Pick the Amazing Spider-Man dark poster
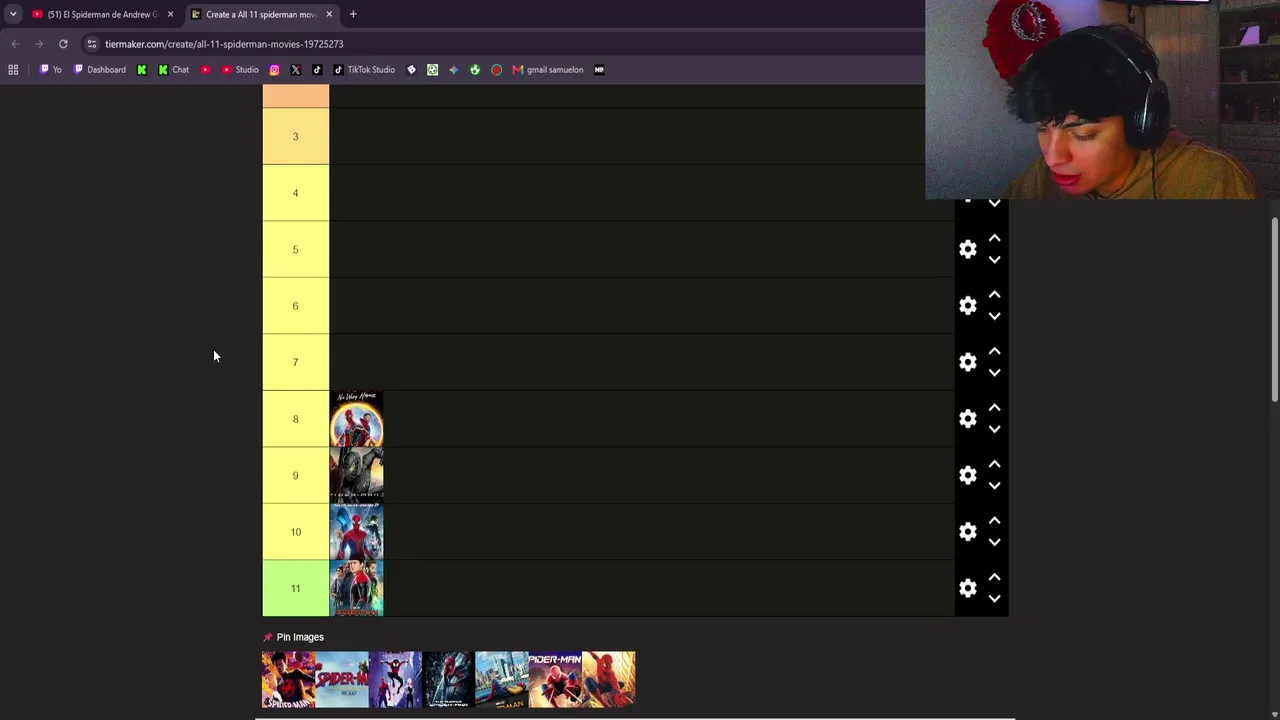This screenshot has height=720, width=1280. point(448,680)
